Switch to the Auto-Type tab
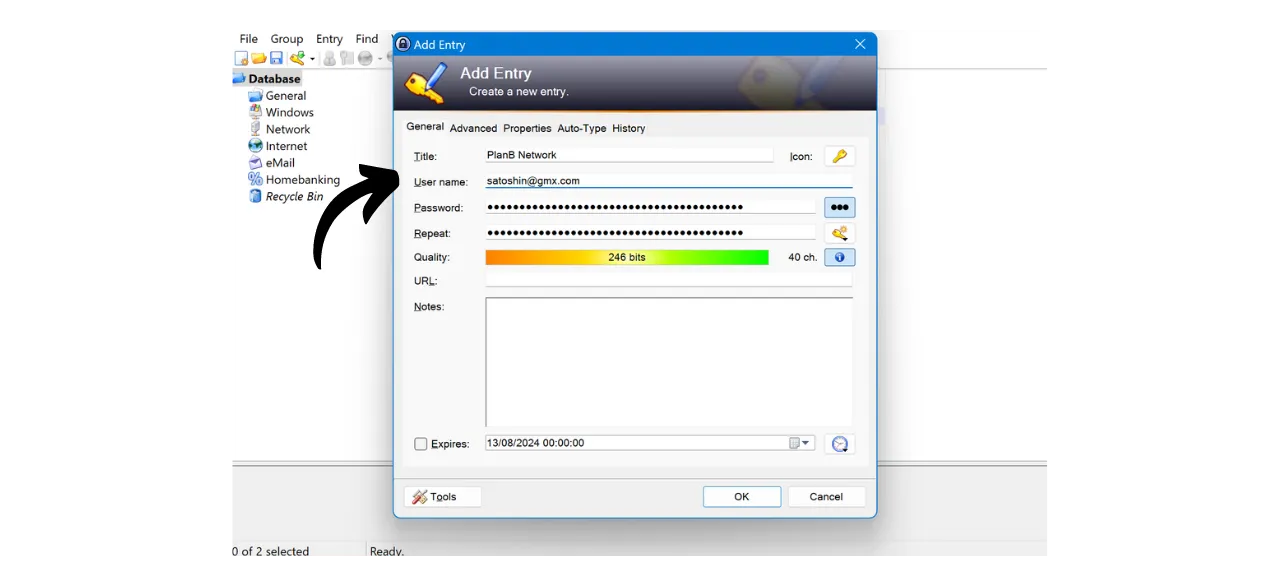1280x586 pixels. (581, 128)
